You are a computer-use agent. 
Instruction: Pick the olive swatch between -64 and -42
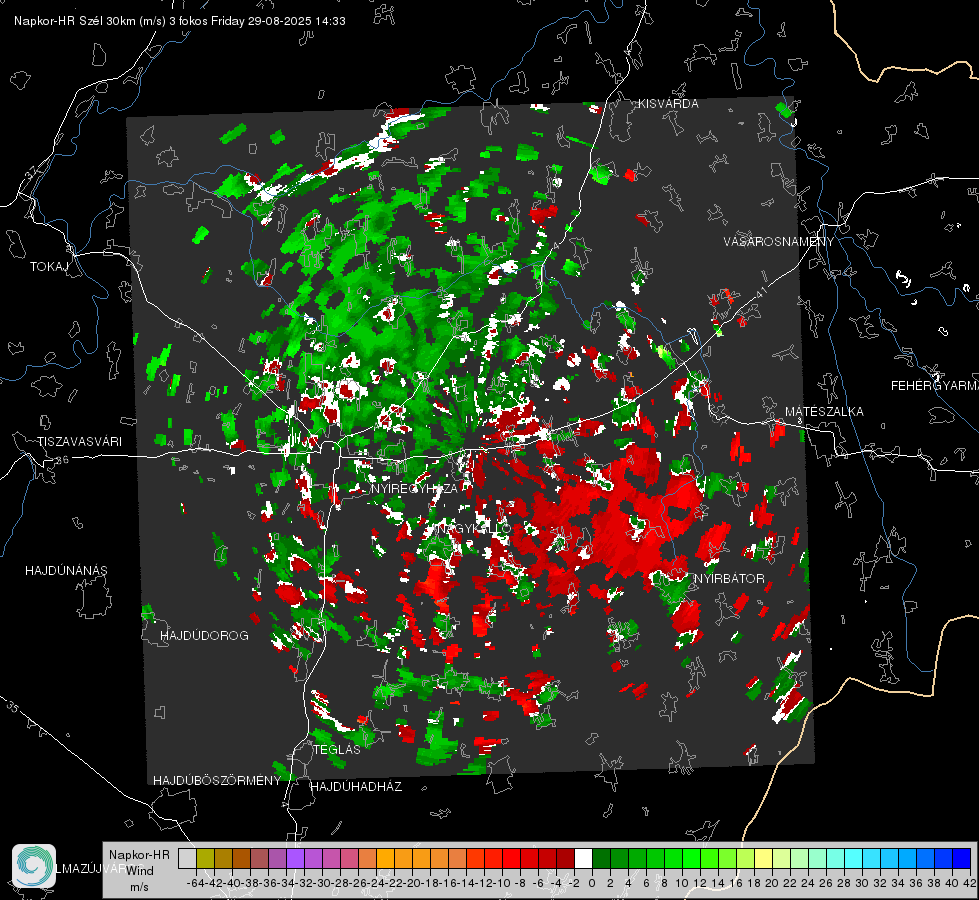(x=205, y=858)
